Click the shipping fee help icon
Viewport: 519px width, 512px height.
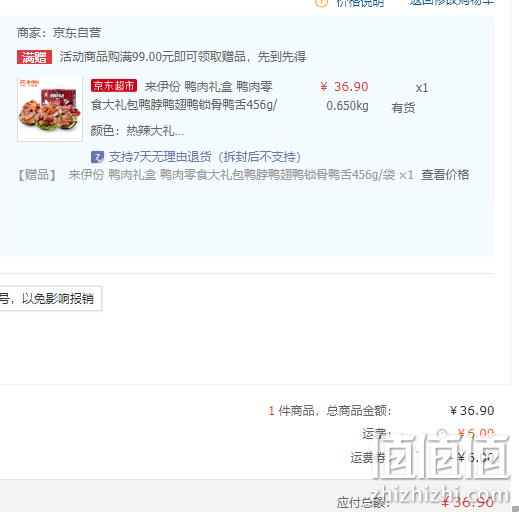click(442, 434)
